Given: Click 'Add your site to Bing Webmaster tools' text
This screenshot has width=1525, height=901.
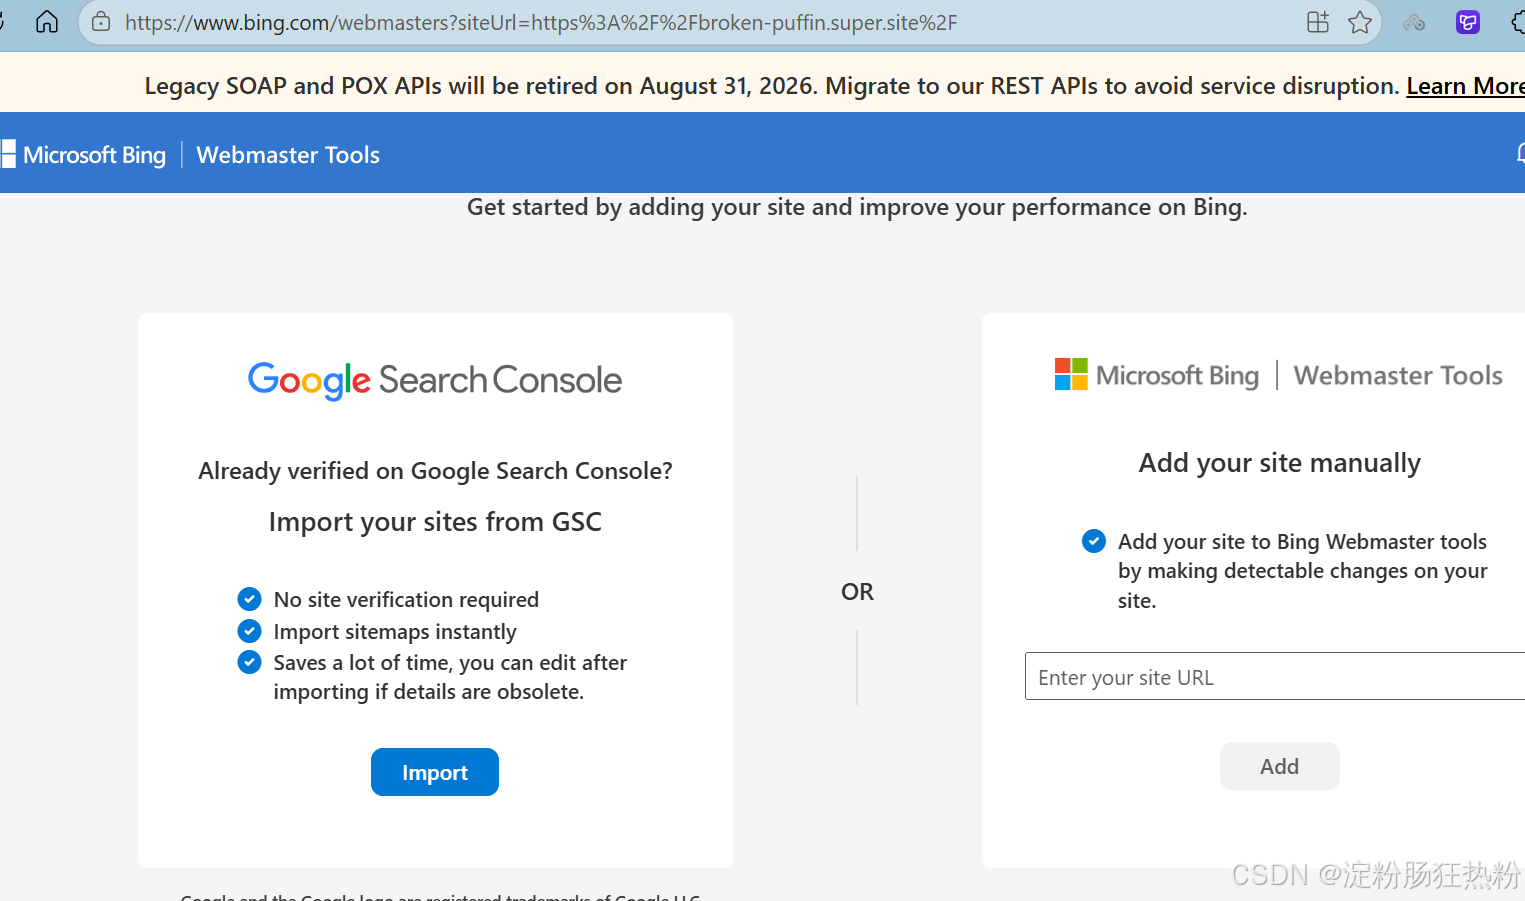Looking at the screenshot, I should click(x=1303, y=571).
